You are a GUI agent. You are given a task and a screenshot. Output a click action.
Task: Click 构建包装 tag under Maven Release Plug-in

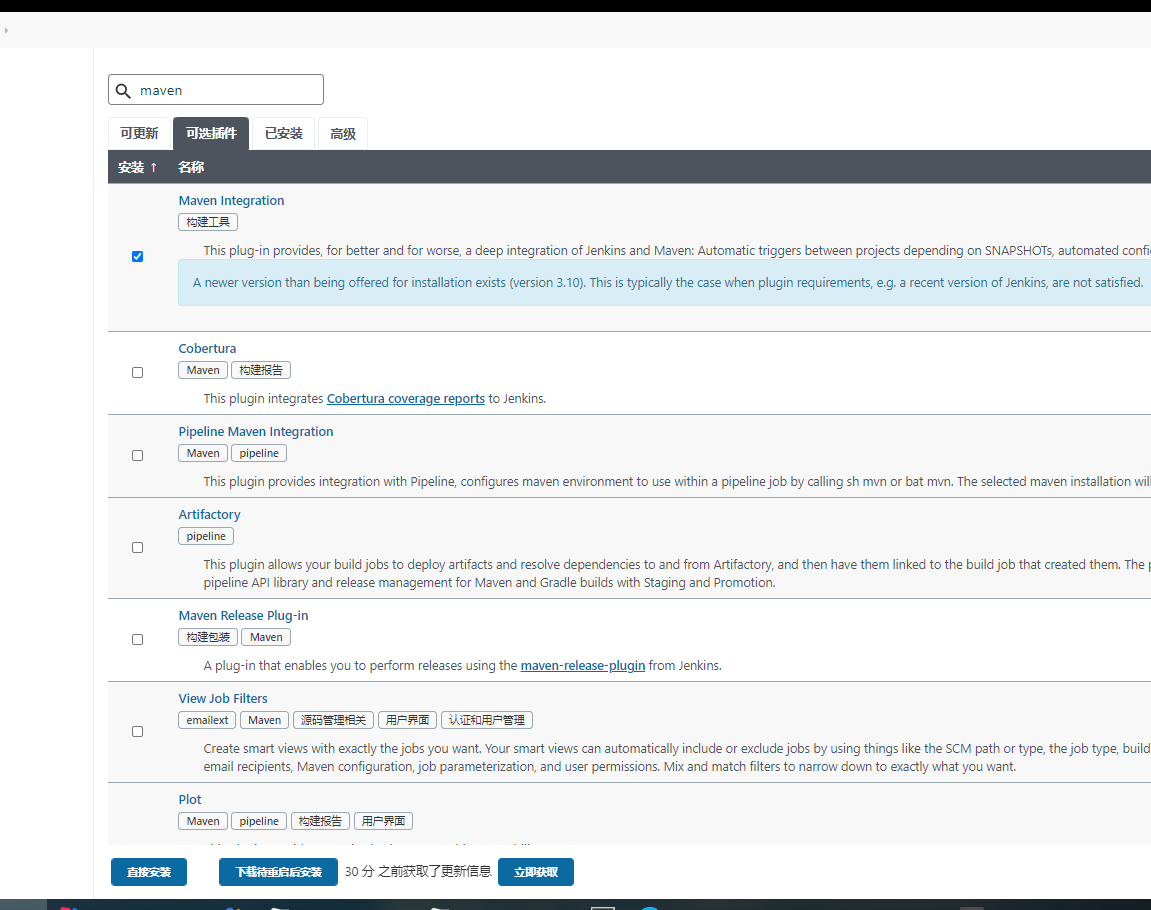point(208,637)
